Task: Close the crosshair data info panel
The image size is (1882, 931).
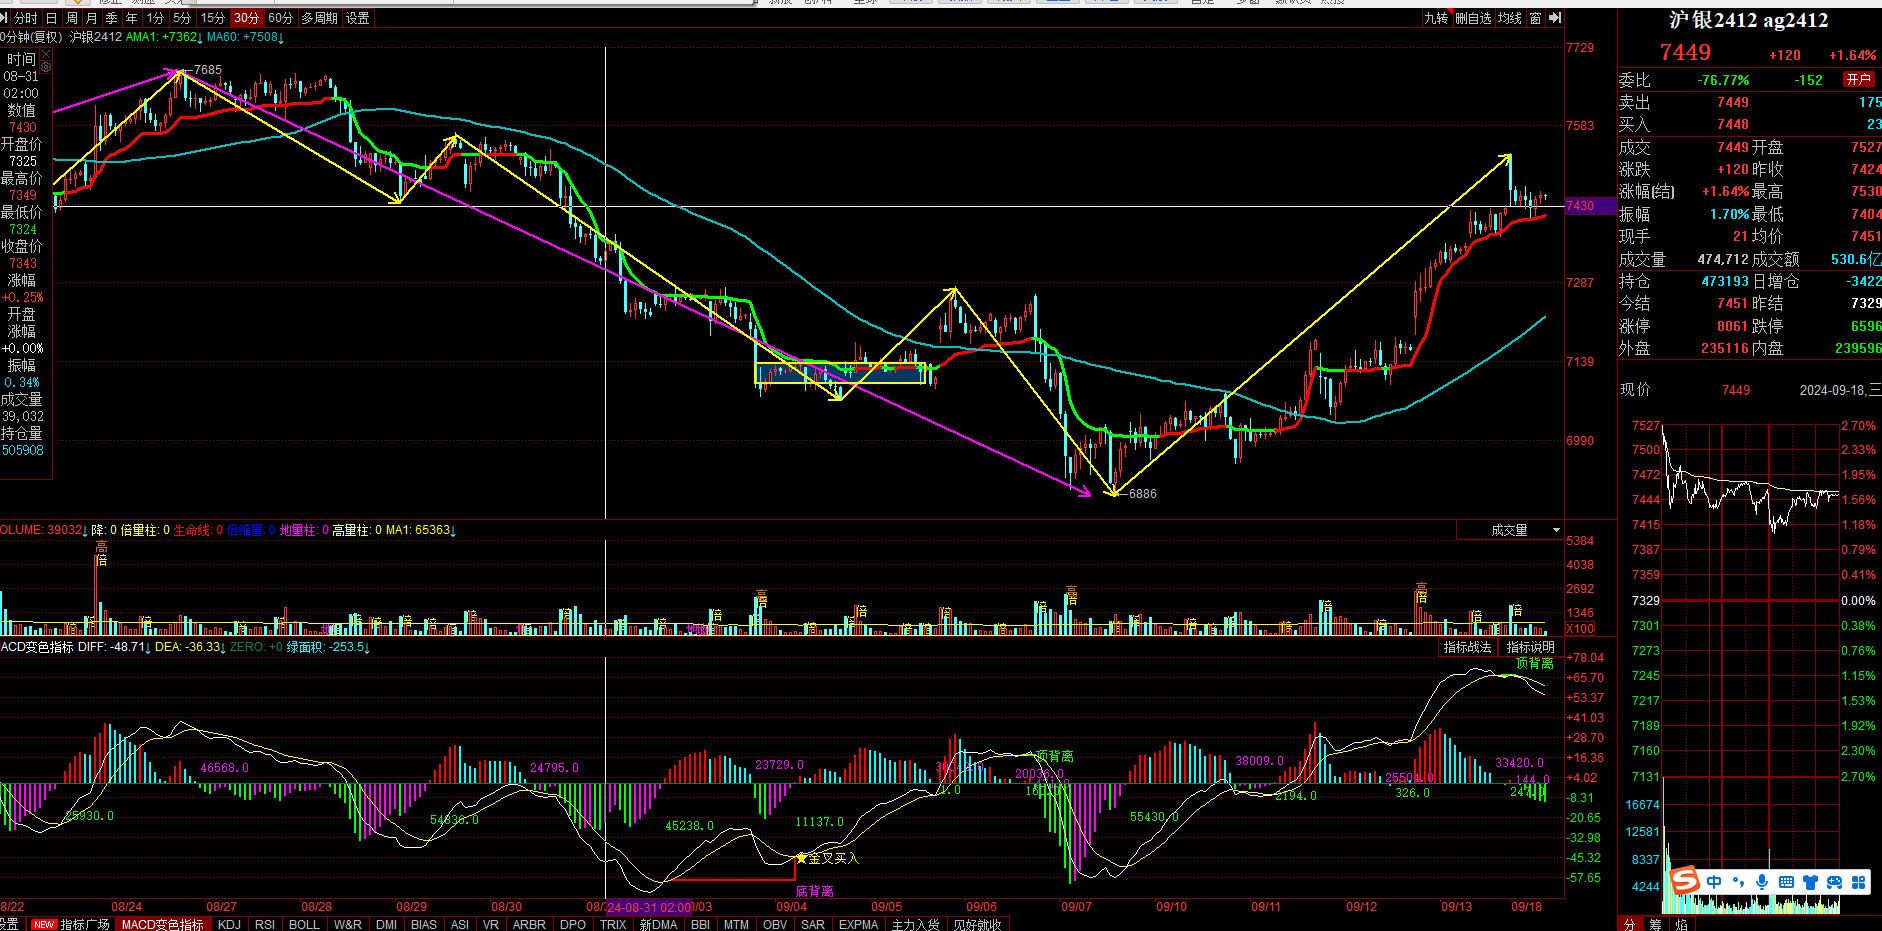Action: [46, 55]
